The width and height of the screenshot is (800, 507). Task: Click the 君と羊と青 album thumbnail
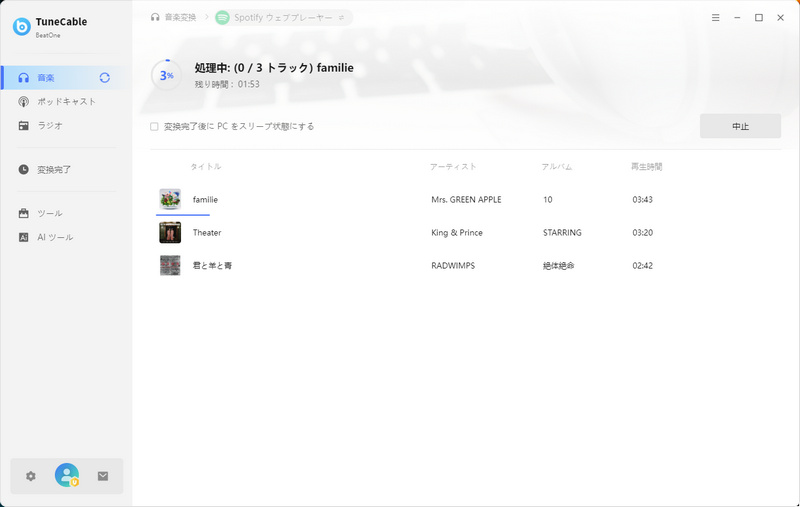(x=170, y=265)
